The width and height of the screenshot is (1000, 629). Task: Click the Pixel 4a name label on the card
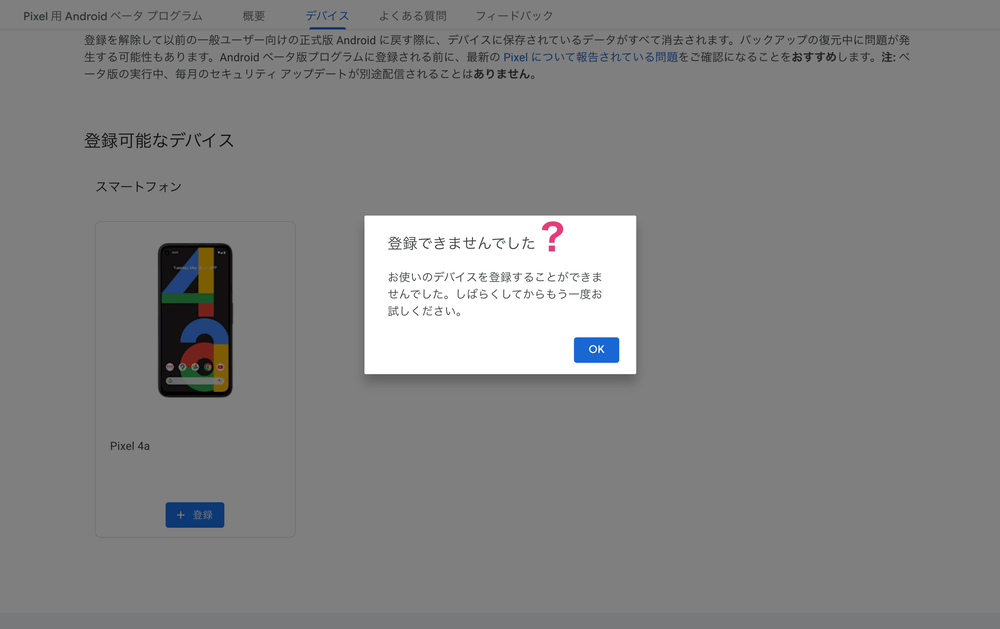pos(131,446)
